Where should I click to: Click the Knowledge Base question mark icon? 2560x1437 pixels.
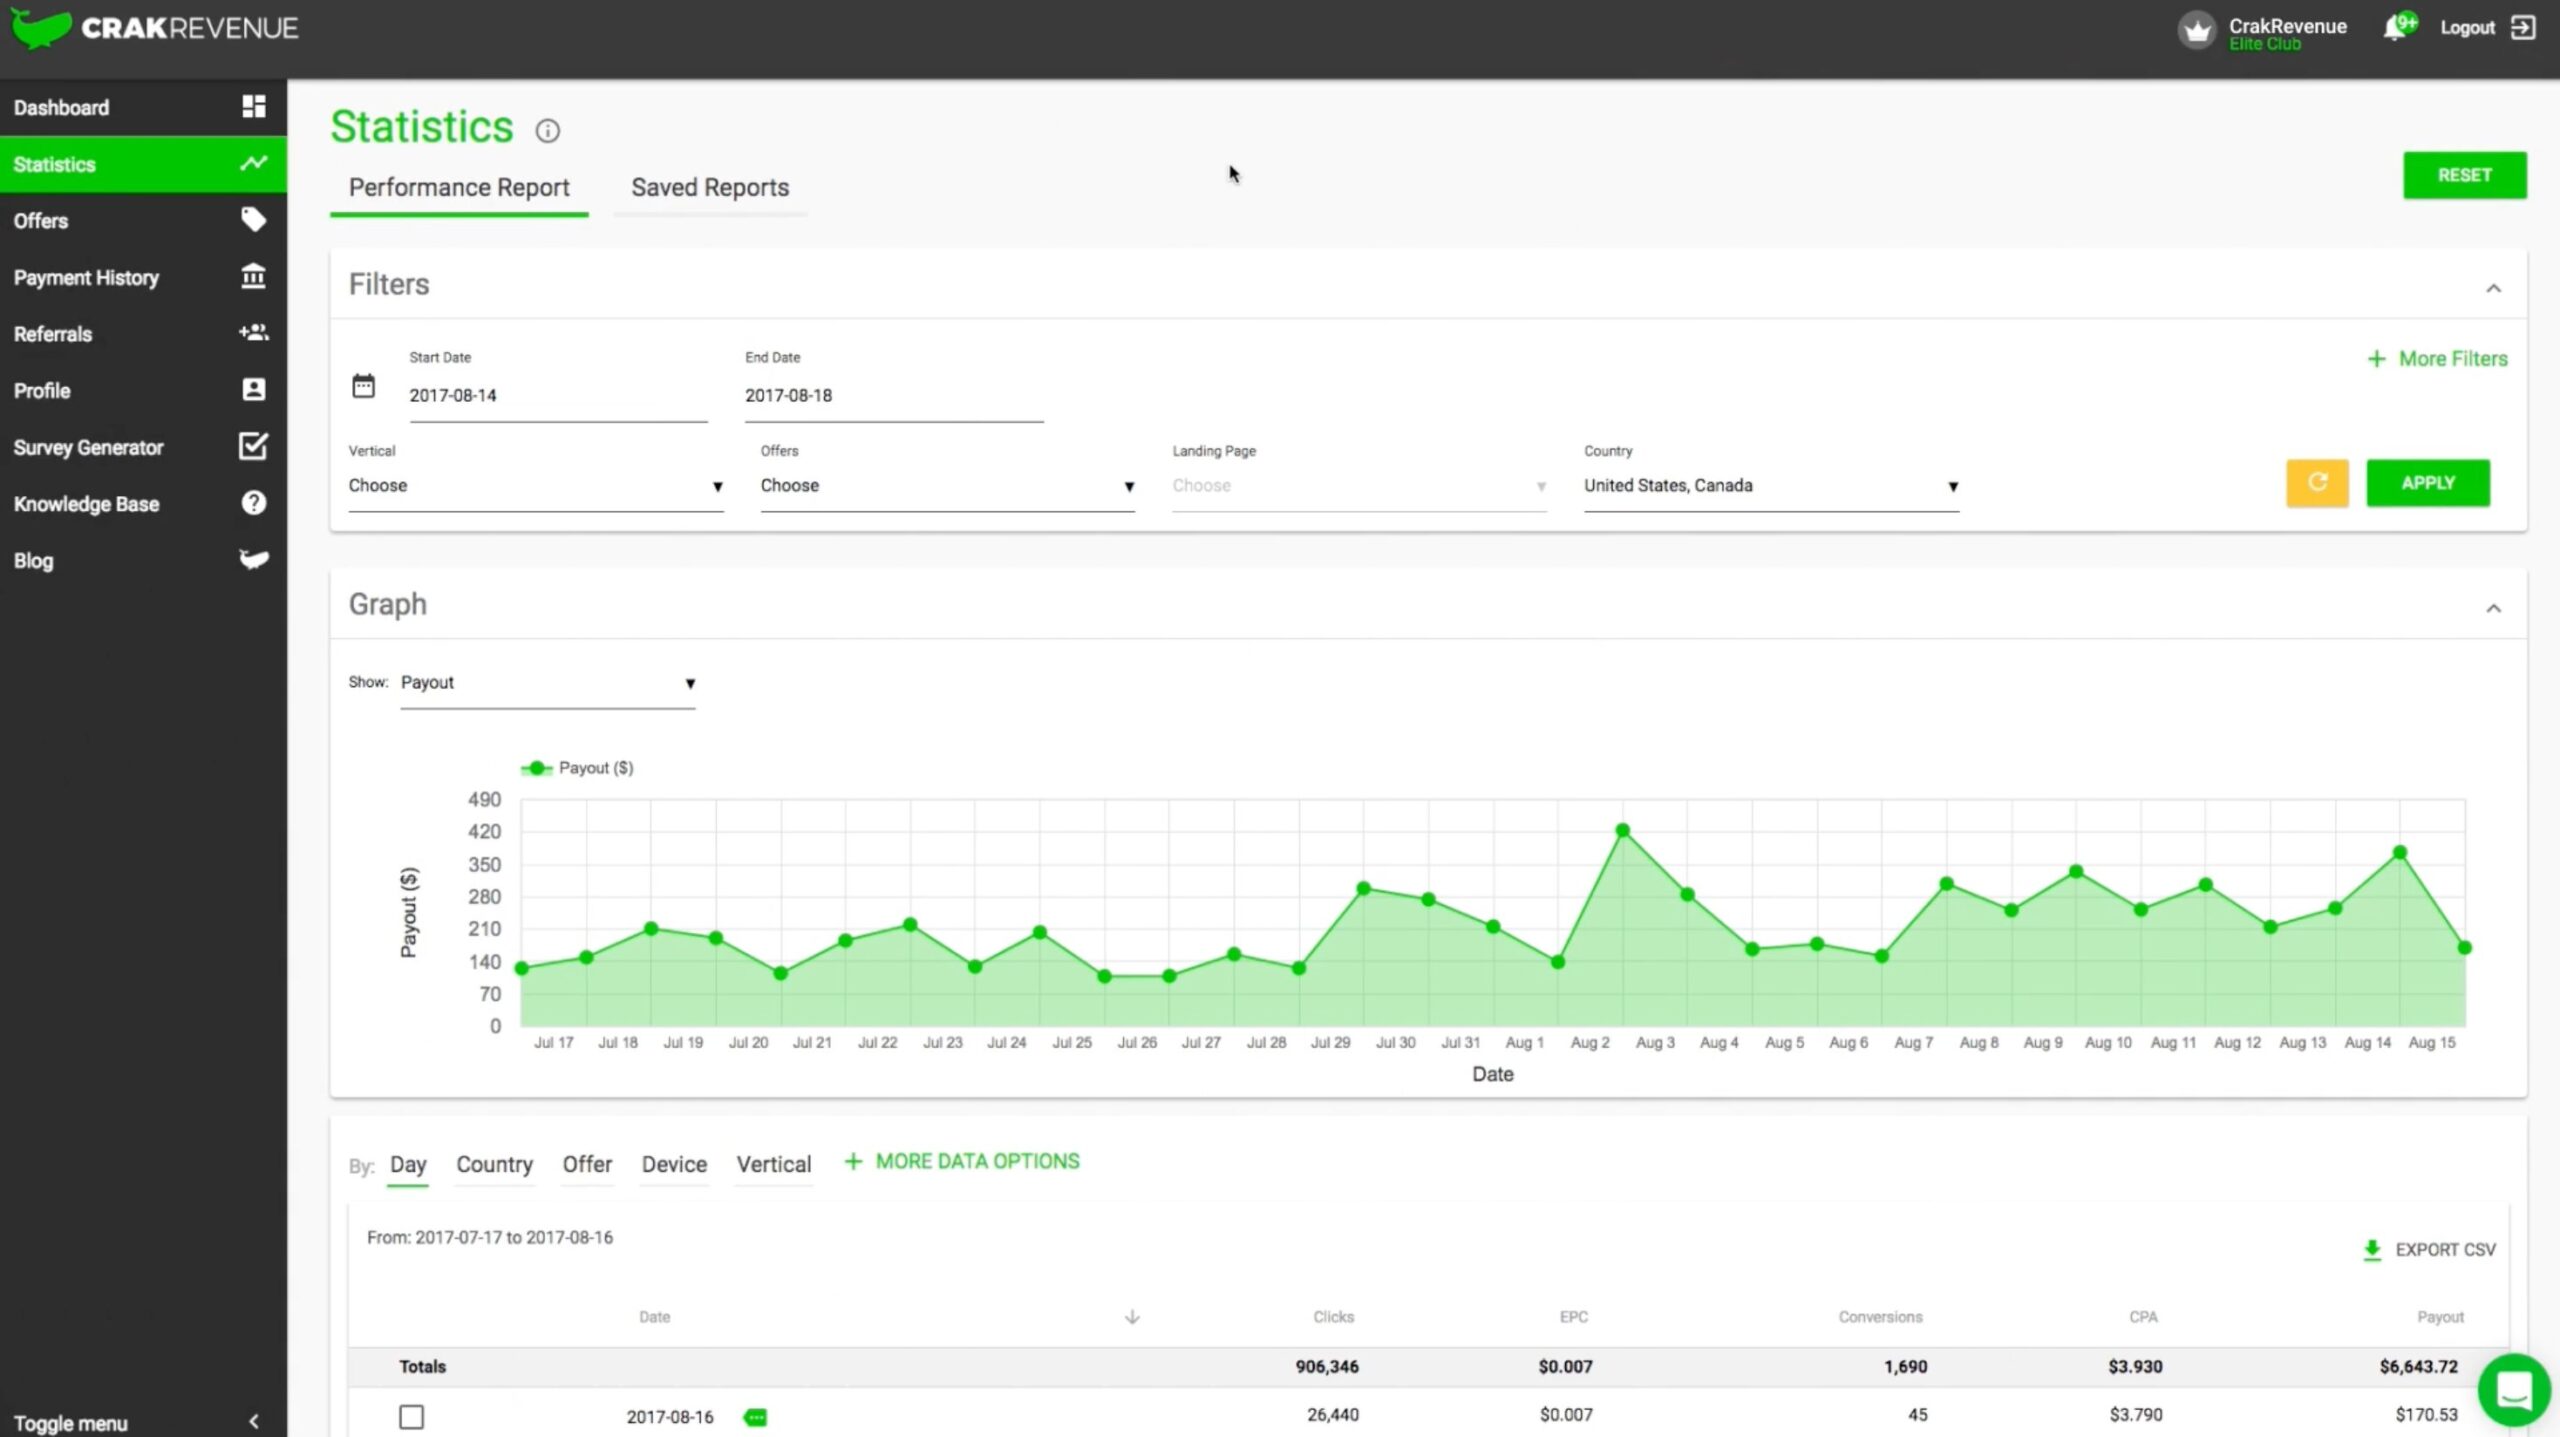[254, 503]
